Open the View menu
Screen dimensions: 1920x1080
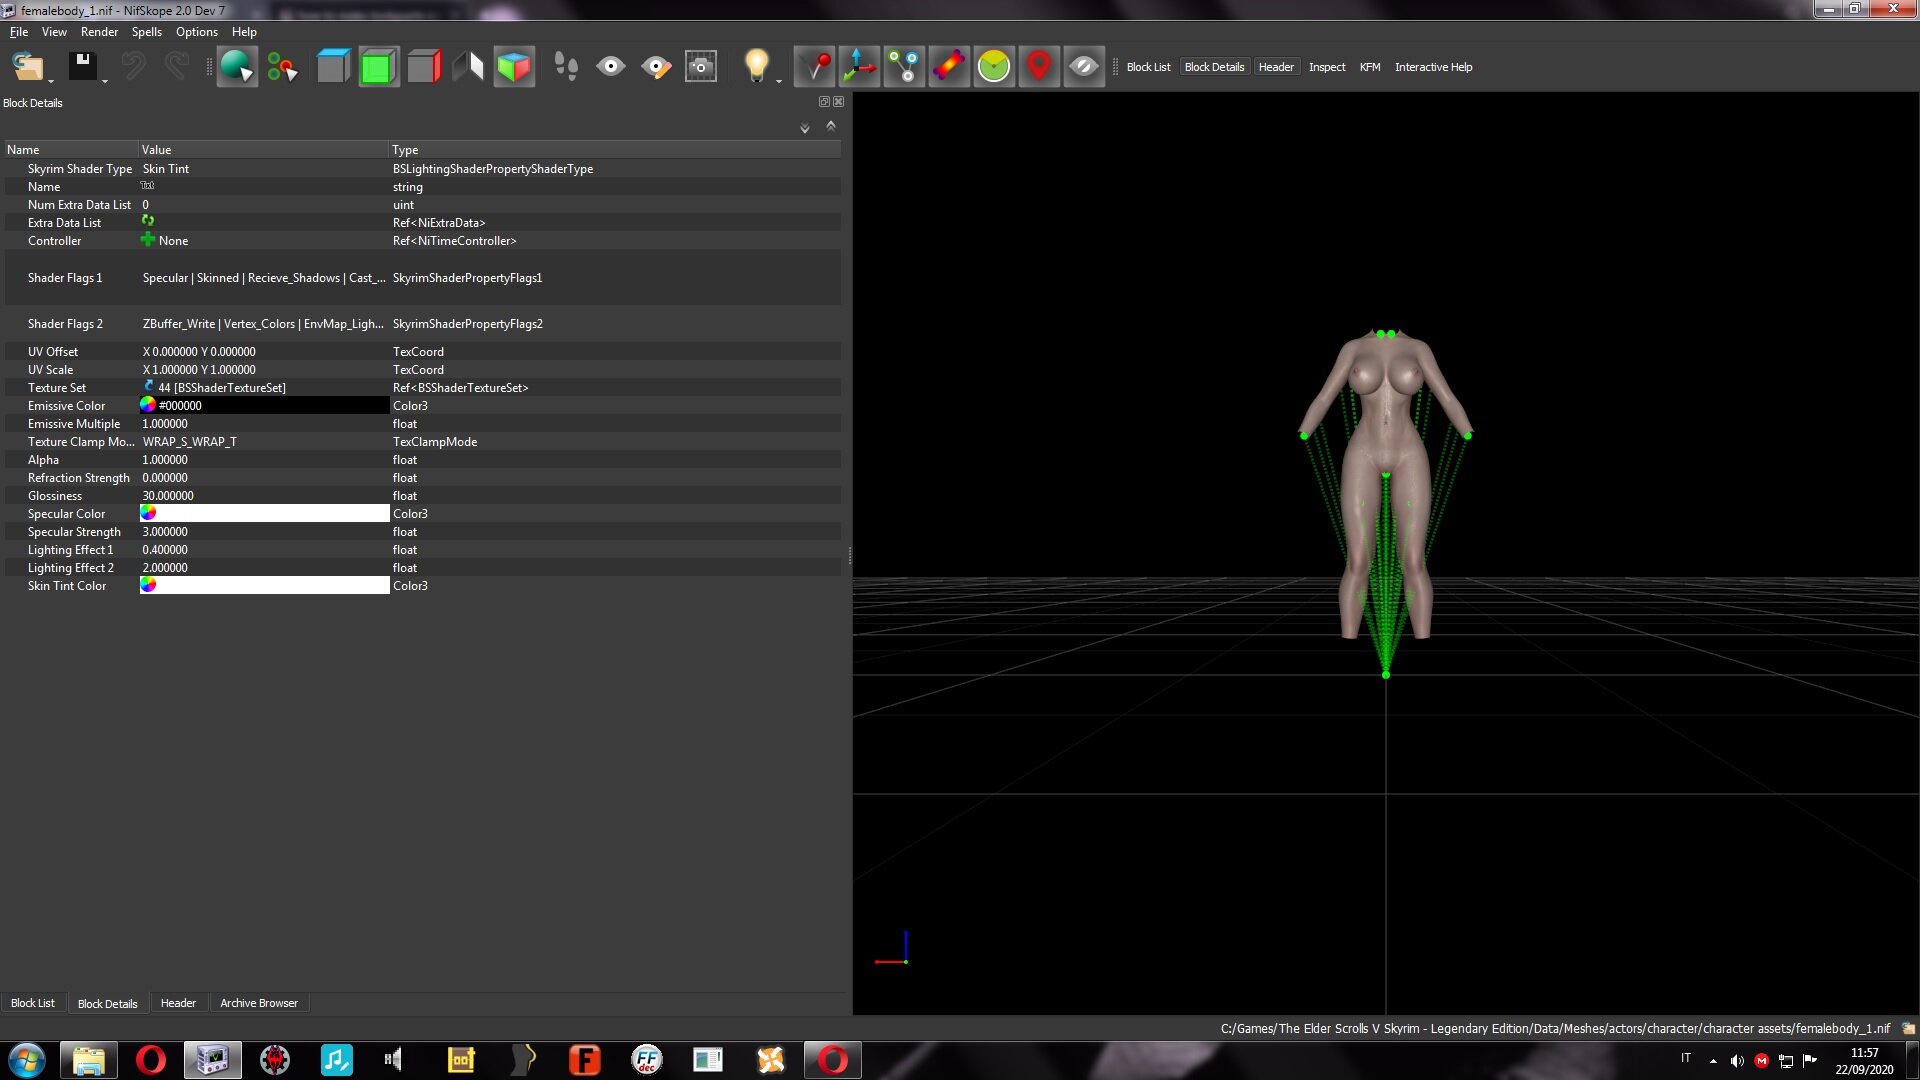click(x=54, y=32)
